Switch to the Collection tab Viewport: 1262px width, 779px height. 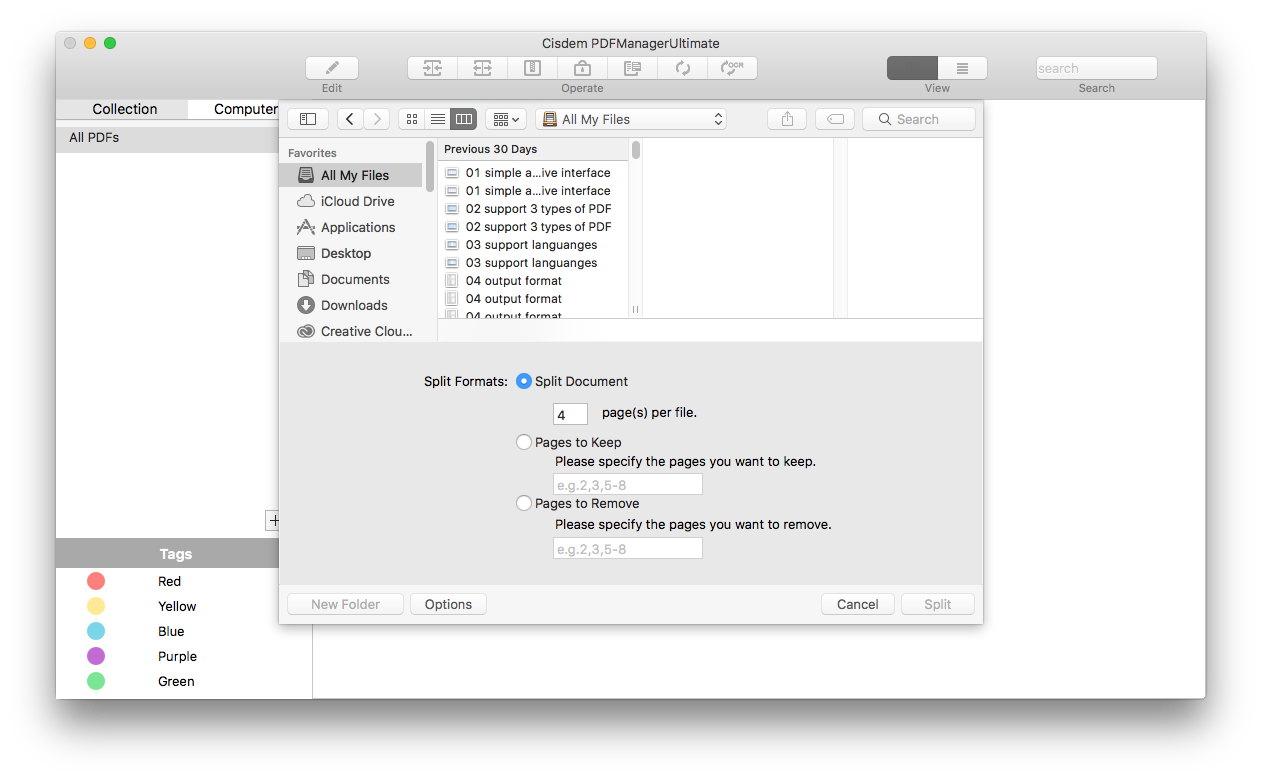(x=125, y=109)
